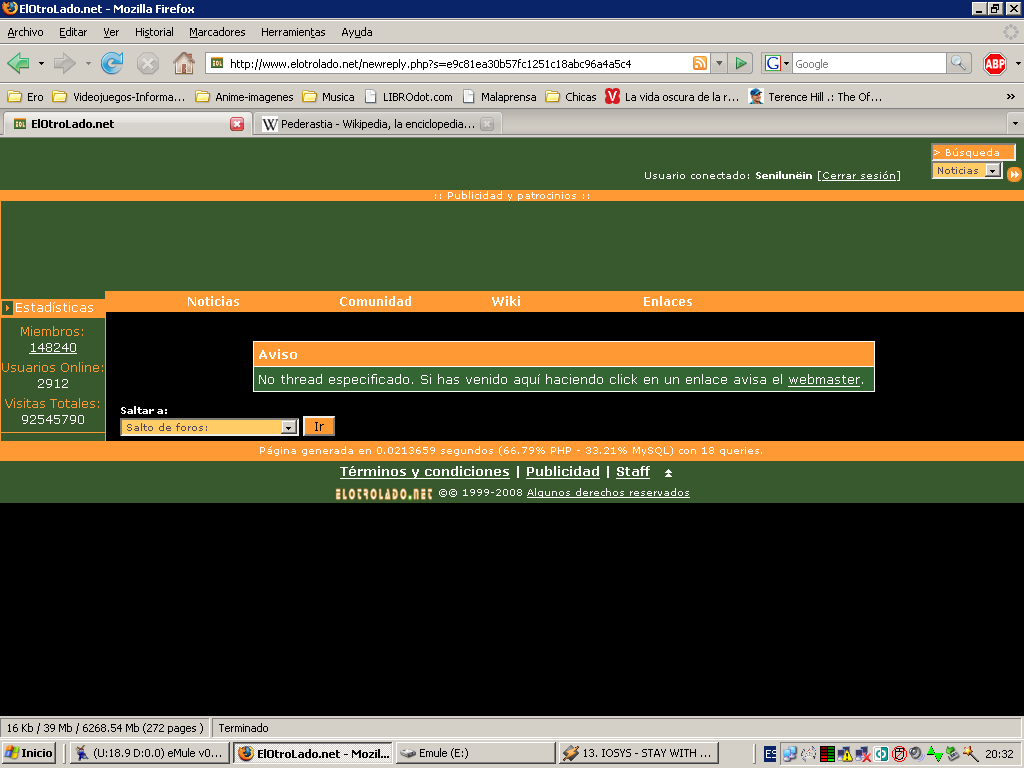The width and height of the screenshot is (1024, 768).
Task: Click the Ir button
Action: [319, 426]
